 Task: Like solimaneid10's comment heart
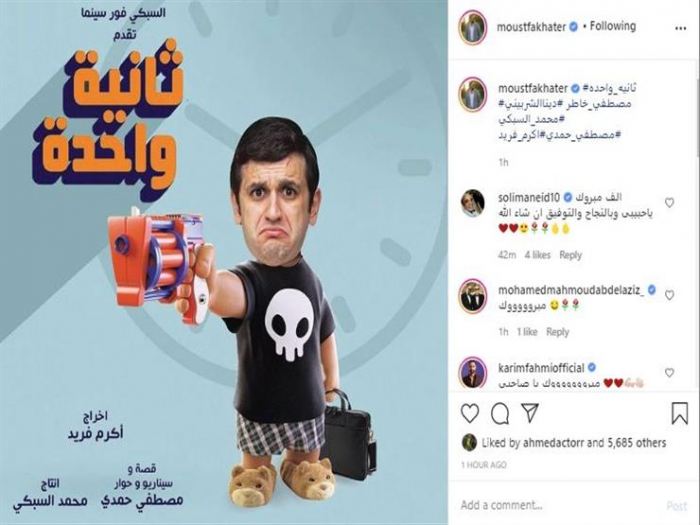coord(669,203)
